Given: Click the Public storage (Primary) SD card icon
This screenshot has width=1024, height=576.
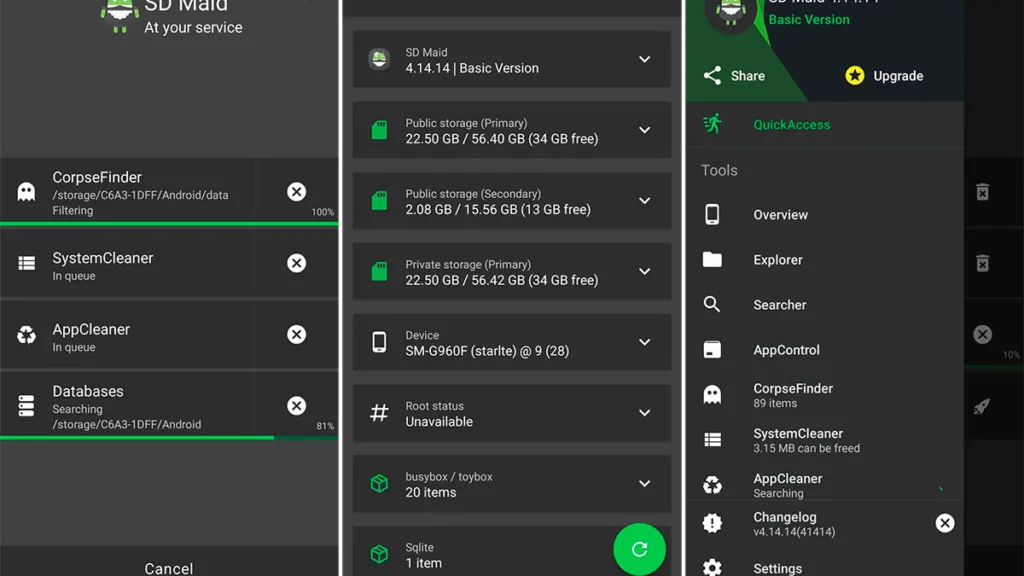Looking at the screenshot, I should [x=379, y=130].
